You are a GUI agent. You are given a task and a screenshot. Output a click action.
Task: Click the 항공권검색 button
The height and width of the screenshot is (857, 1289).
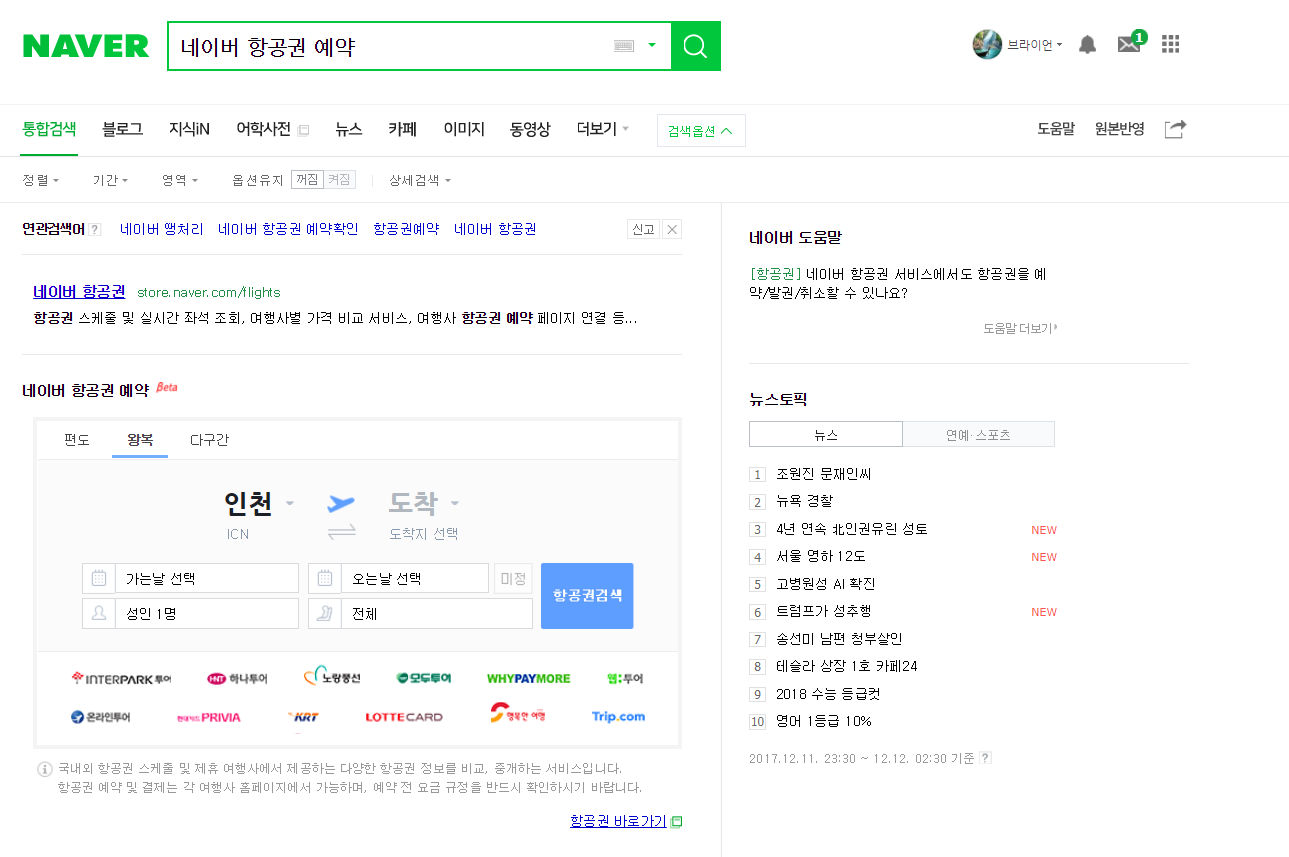(587, 596)
